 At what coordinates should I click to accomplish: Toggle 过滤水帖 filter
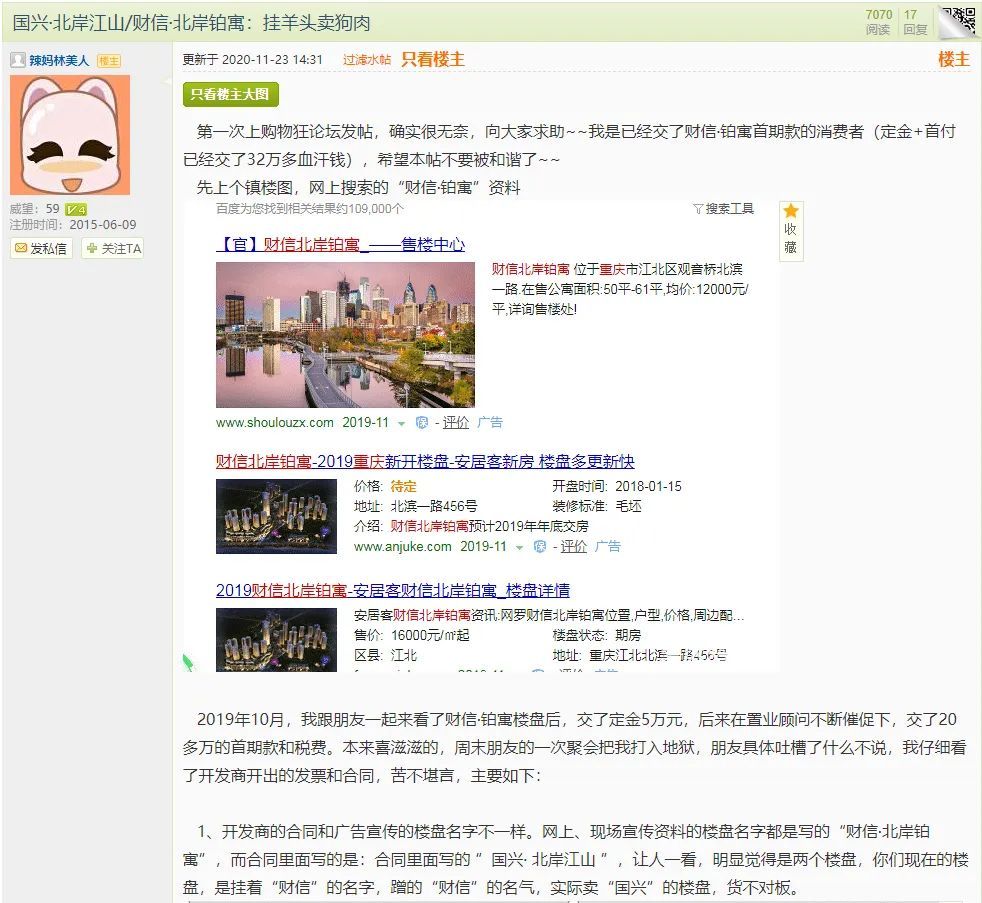tap(367, 59)
